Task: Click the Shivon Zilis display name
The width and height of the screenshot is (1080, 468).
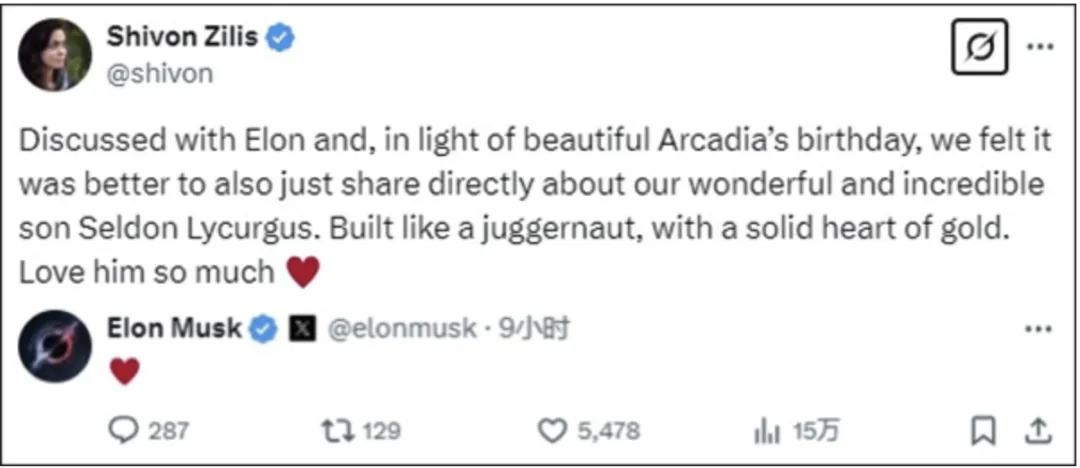Action: click(x=181, y=38)
